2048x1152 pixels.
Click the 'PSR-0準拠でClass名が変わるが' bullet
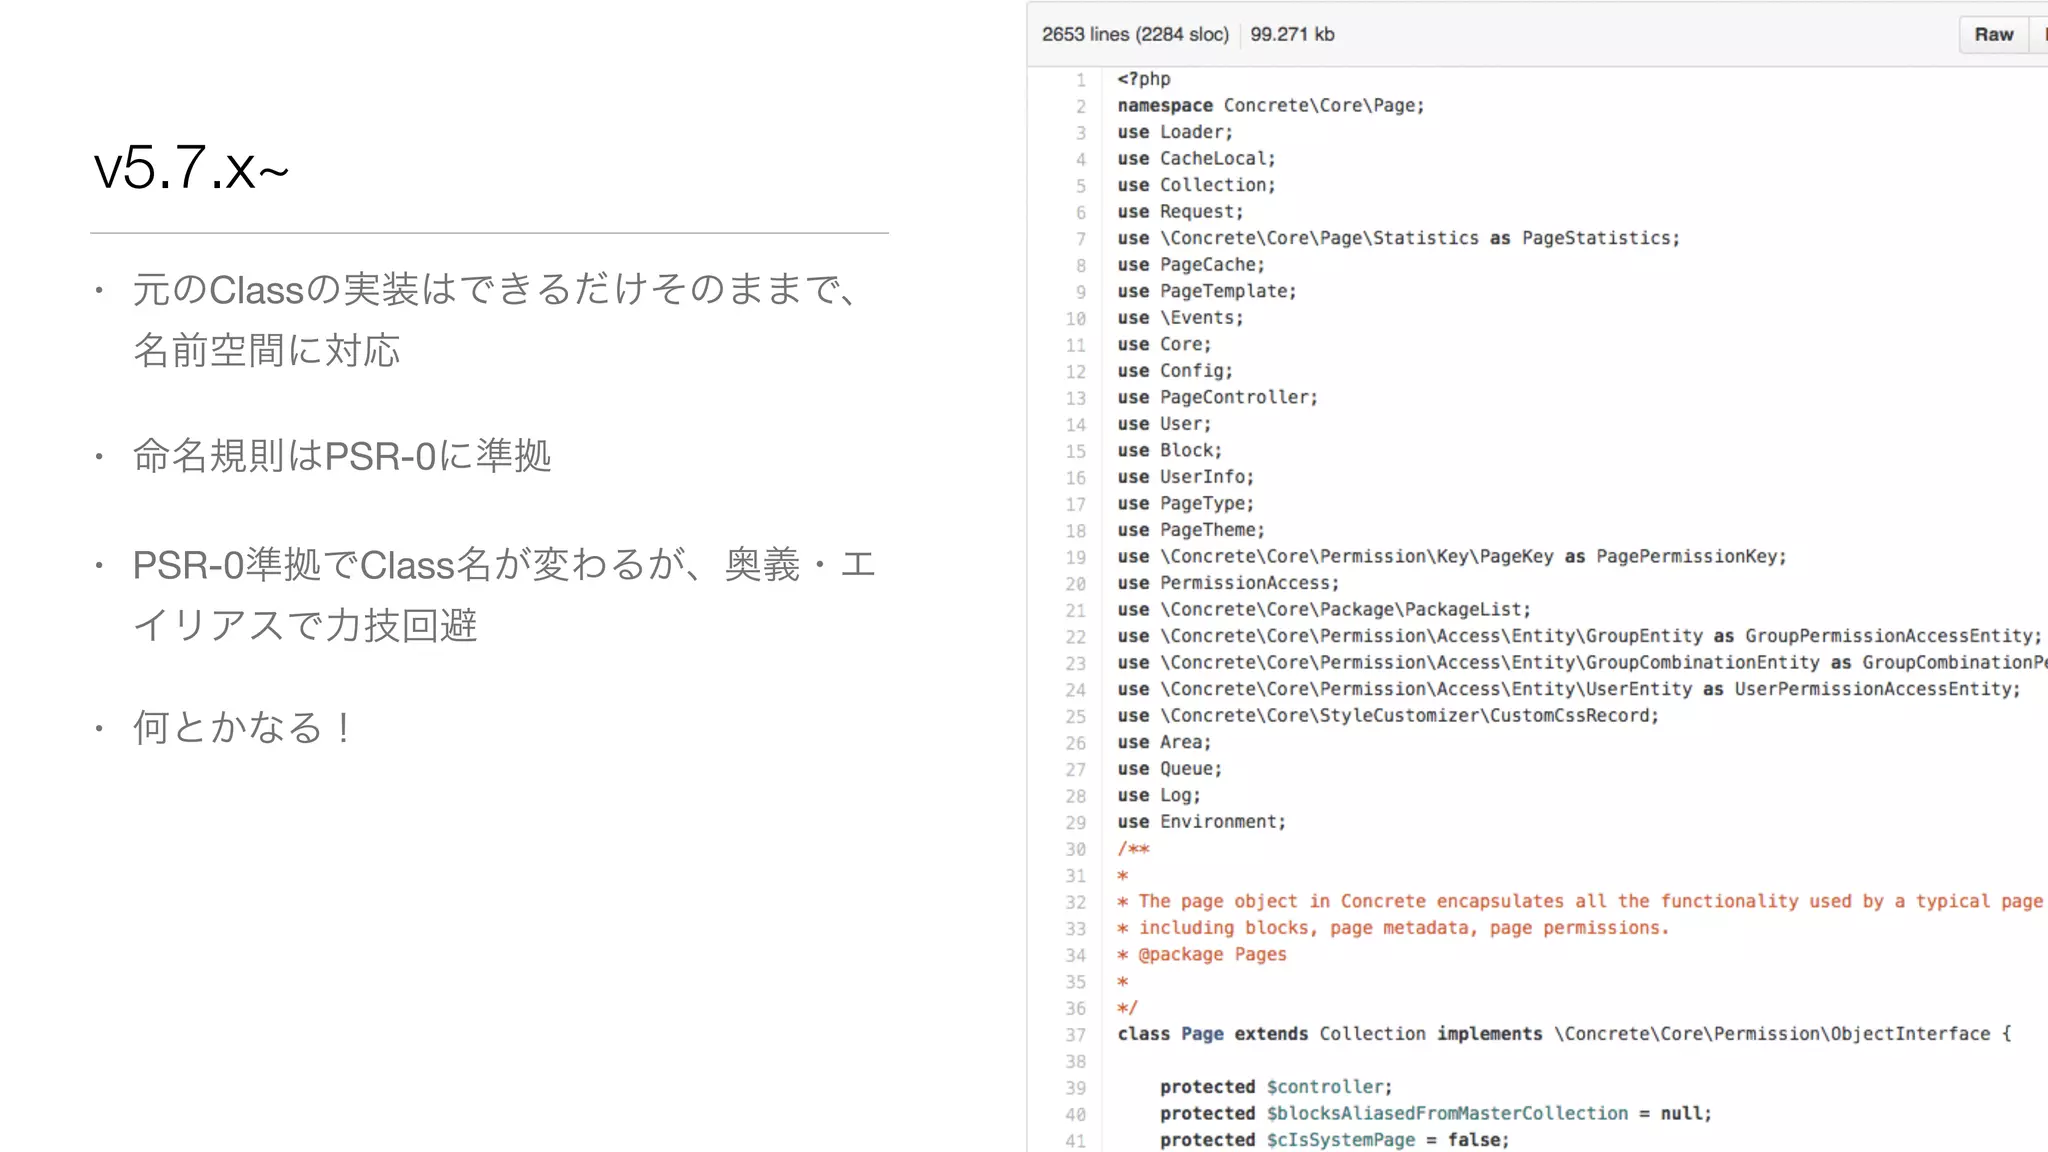click(504, 595)
